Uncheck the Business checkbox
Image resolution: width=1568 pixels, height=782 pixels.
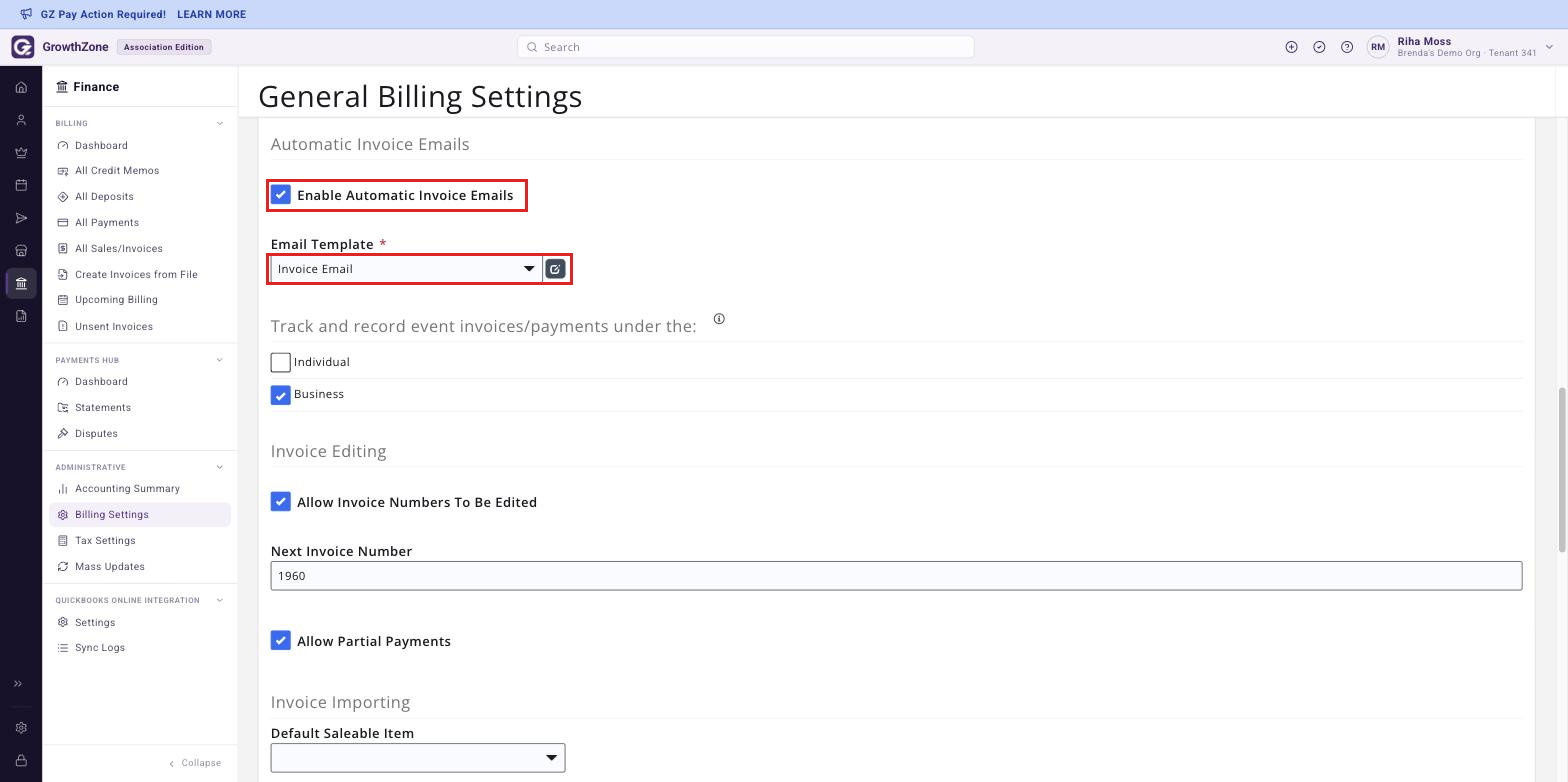point(281,395)
